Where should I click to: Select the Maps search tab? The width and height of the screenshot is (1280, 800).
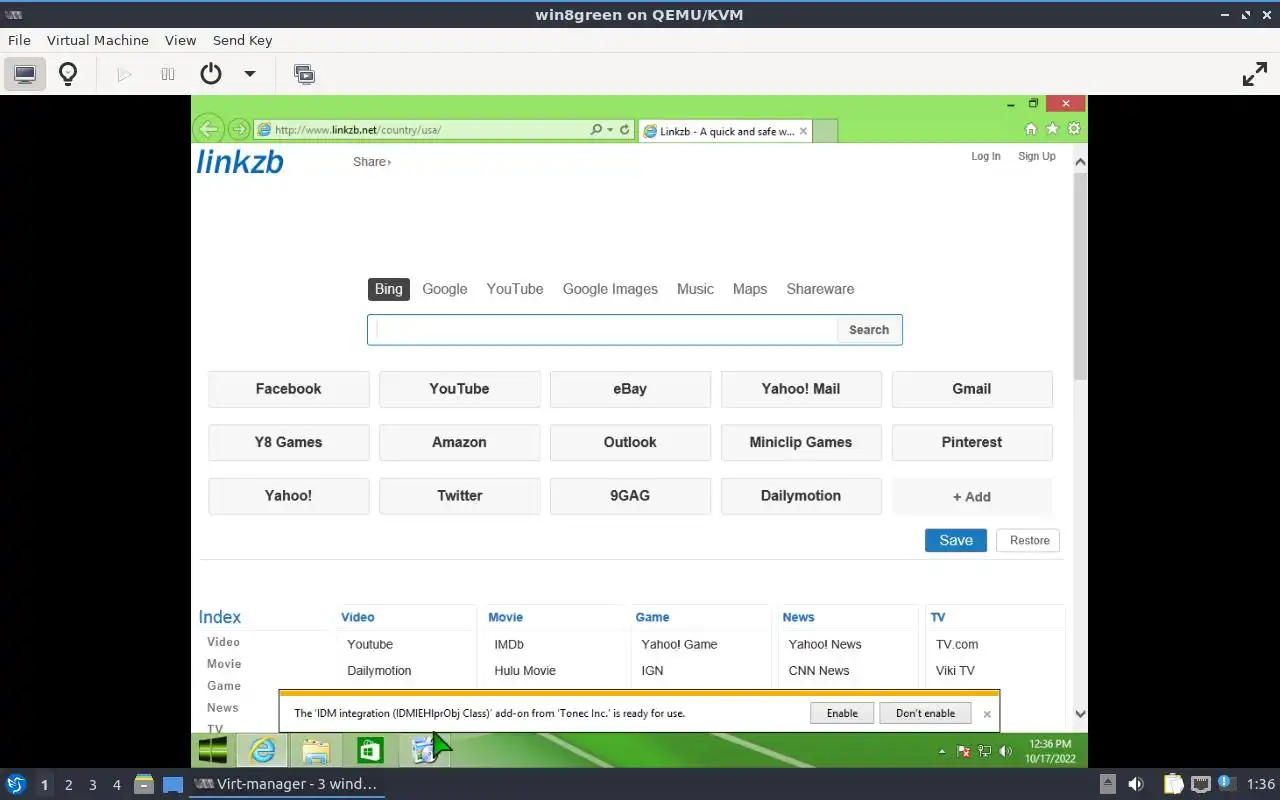[750, 289]
